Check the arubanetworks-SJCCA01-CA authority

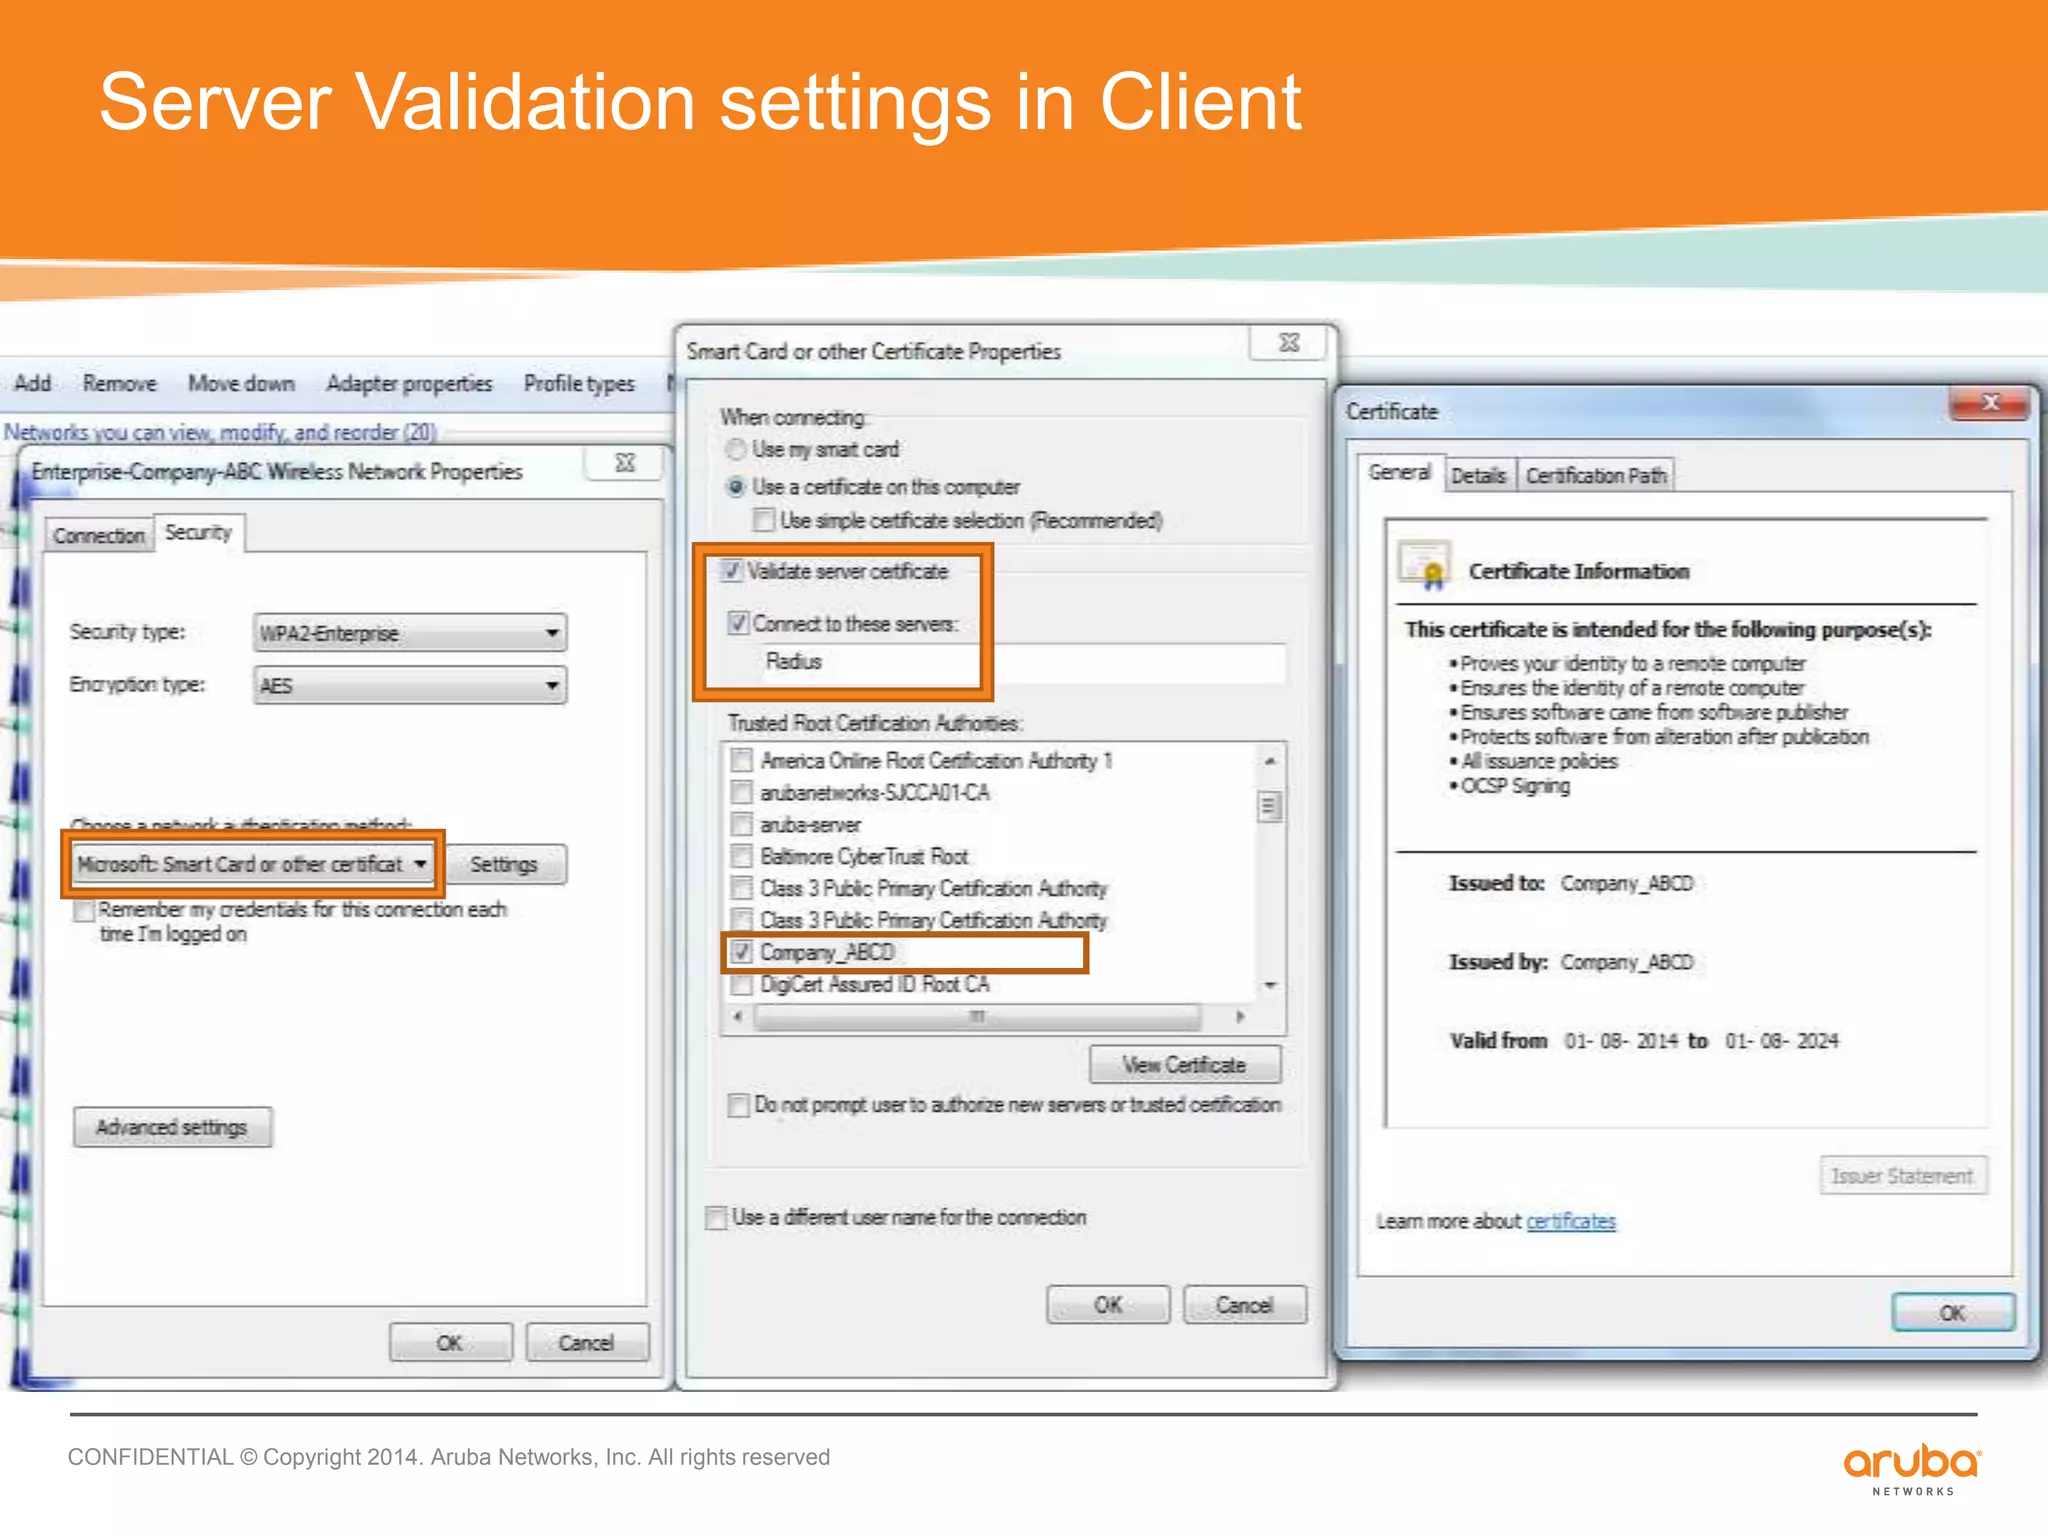[x=742, y=792]
